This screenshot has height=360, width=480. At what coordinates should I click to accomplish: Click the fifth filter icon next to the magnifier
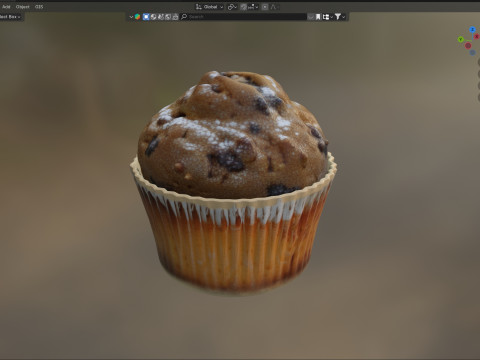(x=175, y=17)
